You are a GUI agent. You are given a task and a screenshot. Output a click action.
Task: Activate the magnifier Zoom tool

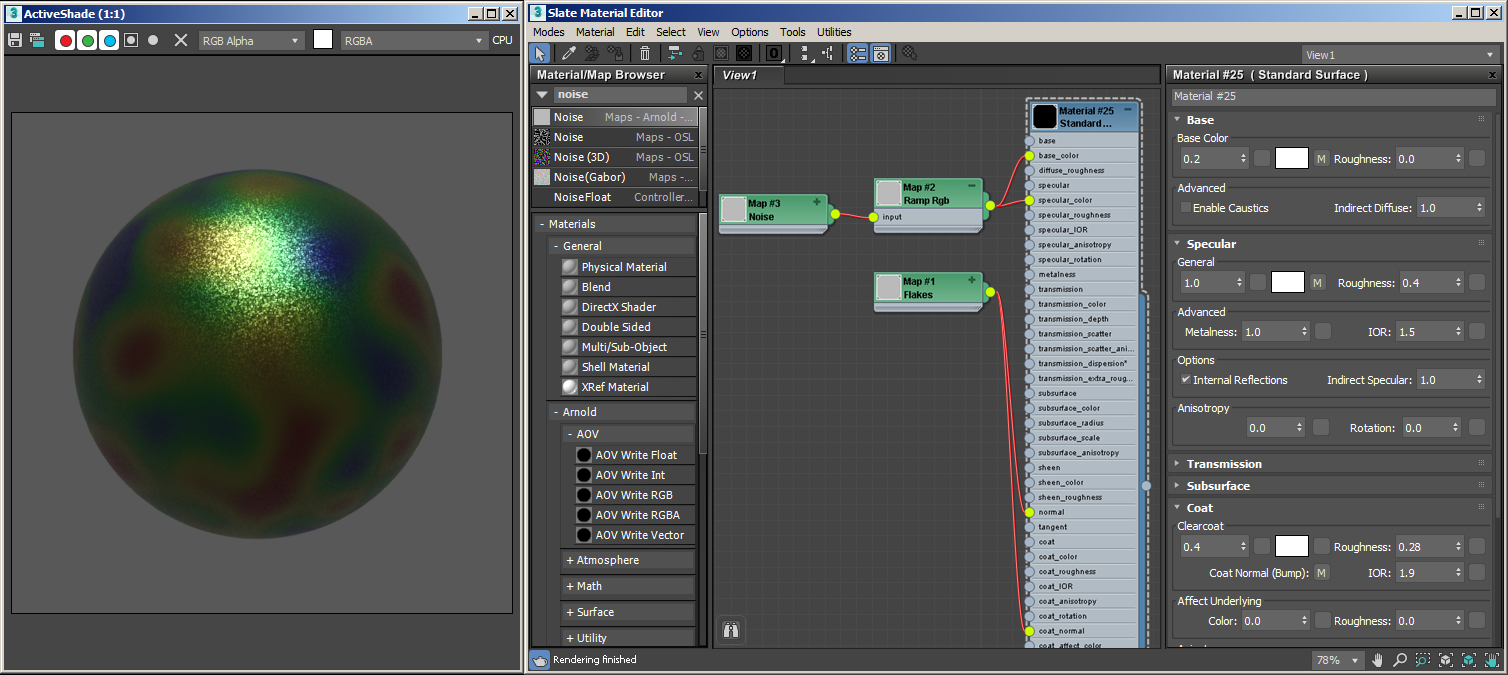pos(1400,660)
